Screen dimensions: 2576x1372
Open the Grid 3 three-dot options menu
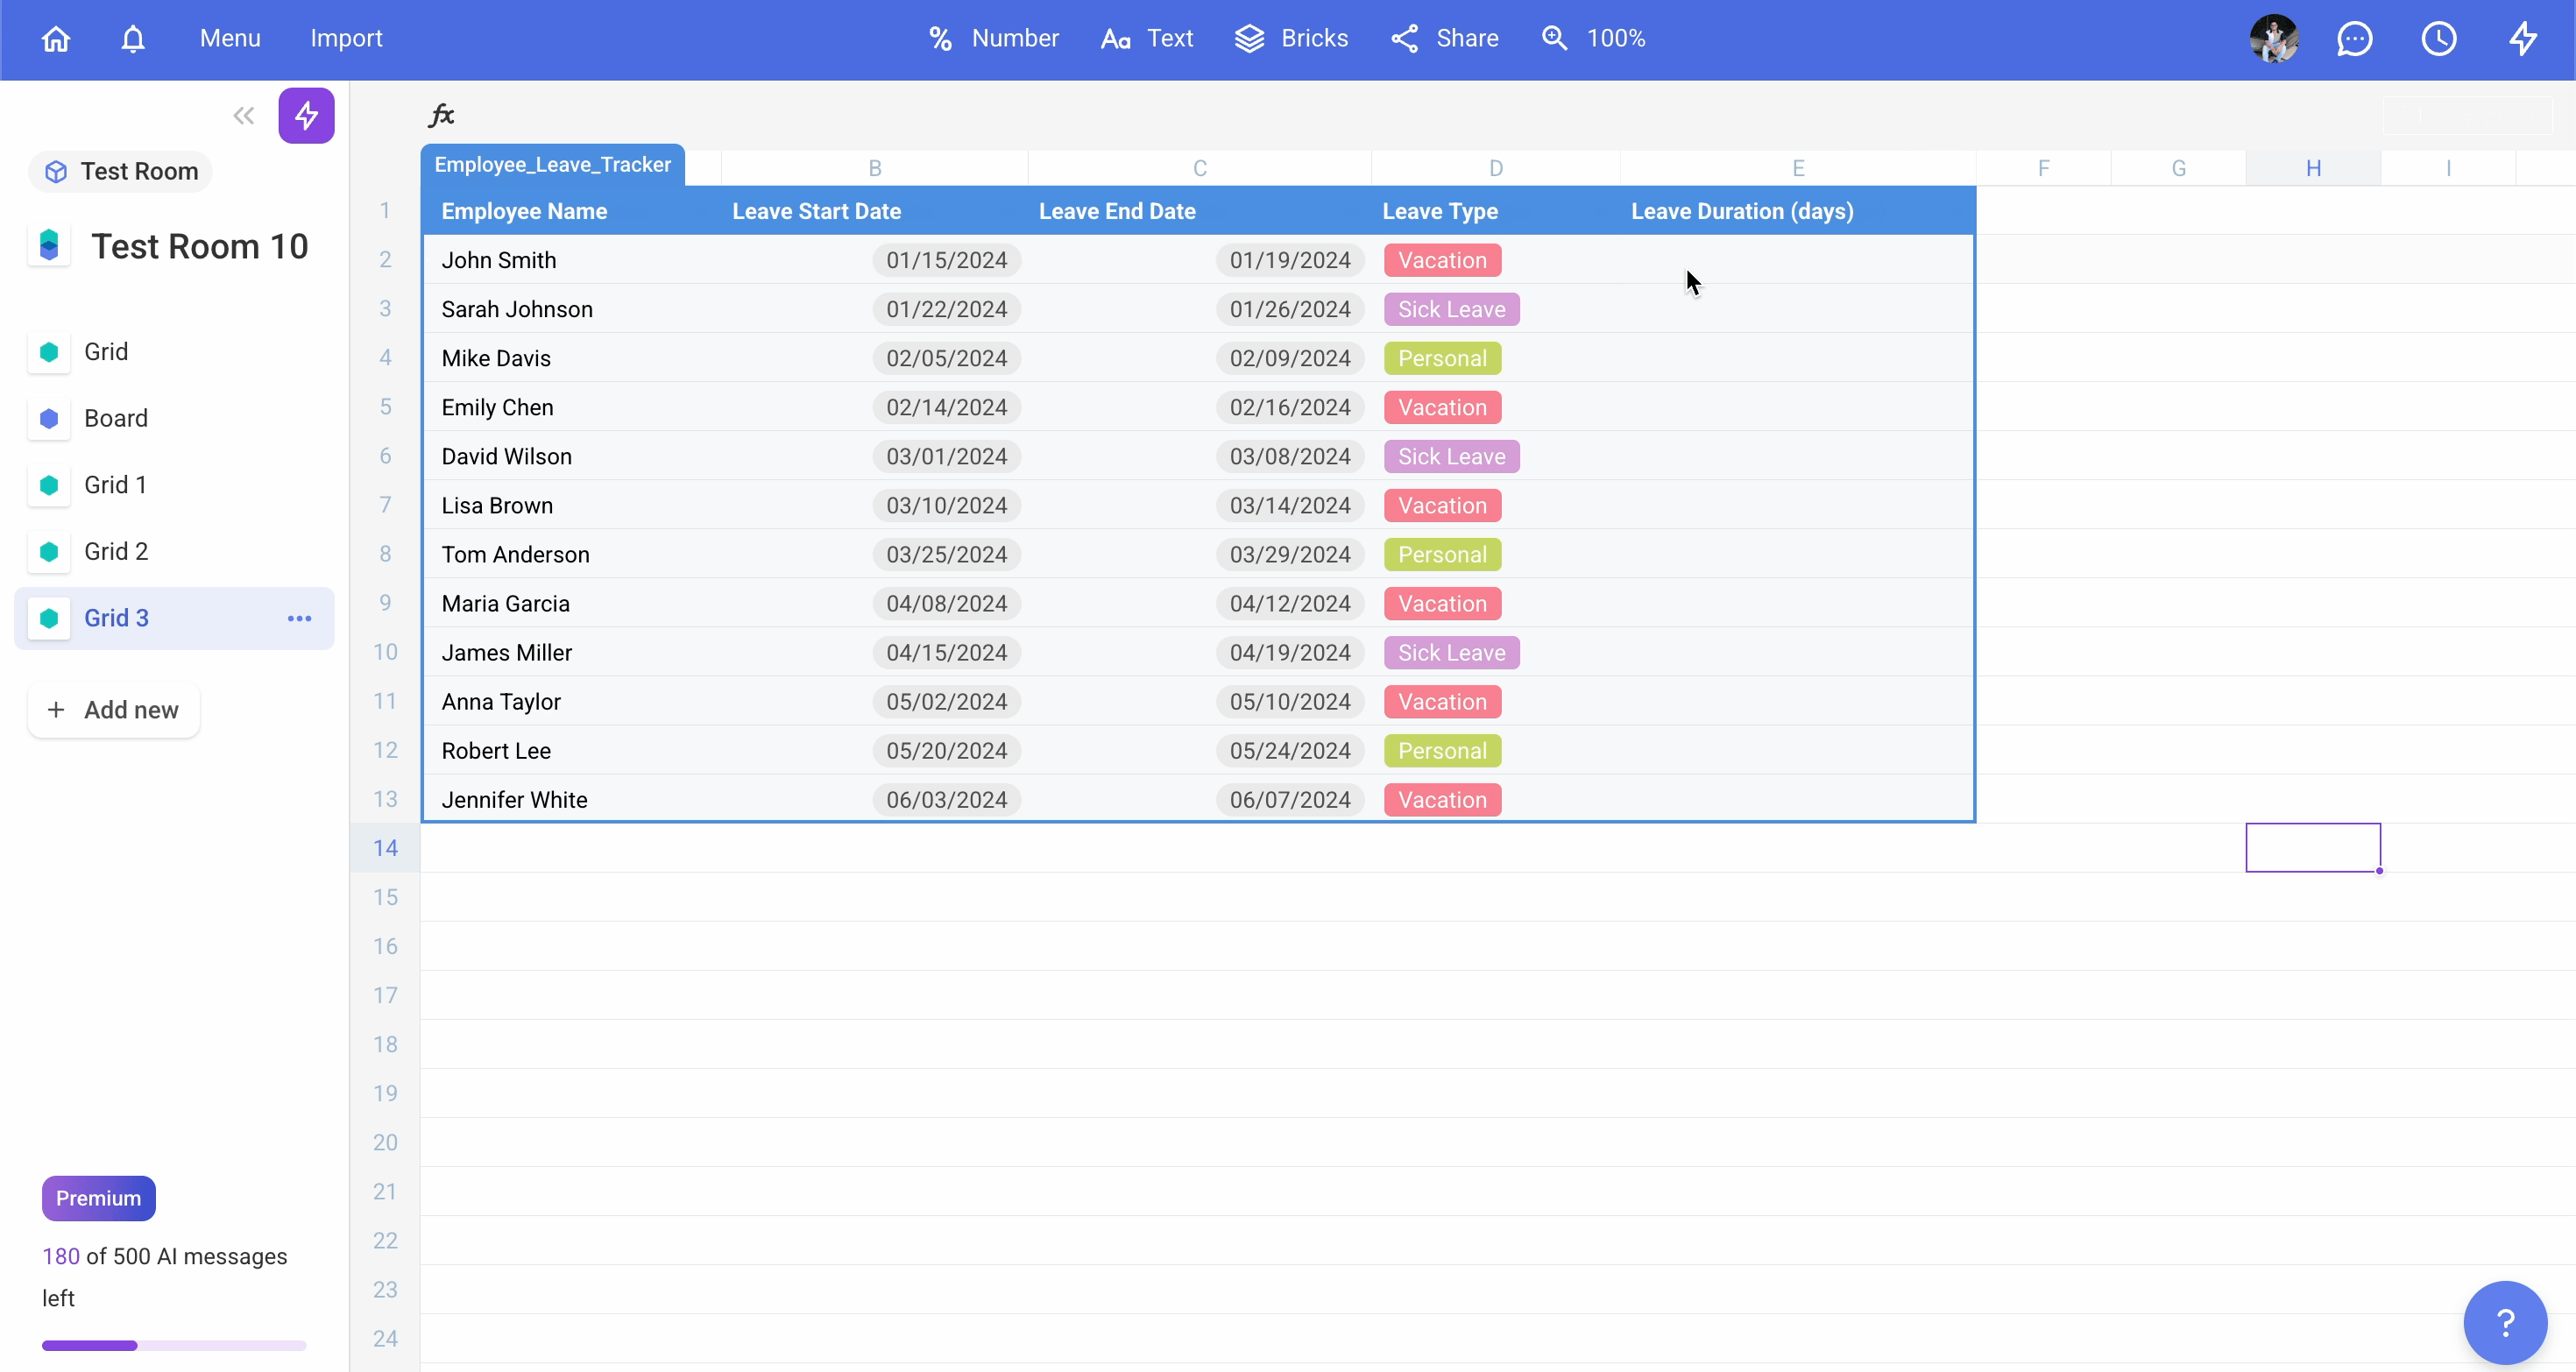[299, 618]
